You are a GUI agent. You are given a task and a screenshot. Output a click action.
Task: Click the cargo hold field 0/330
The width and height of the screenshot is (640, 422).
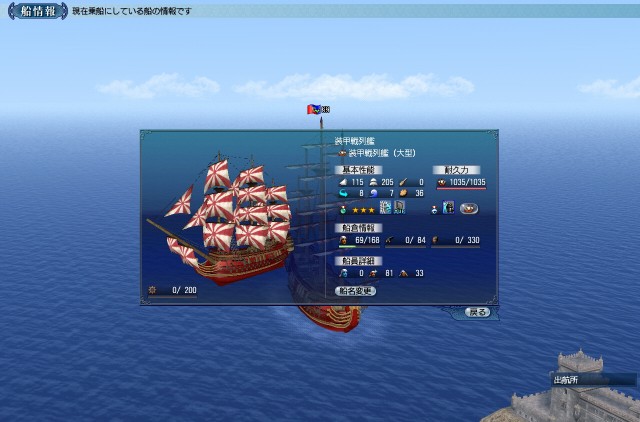coord(456,241)
